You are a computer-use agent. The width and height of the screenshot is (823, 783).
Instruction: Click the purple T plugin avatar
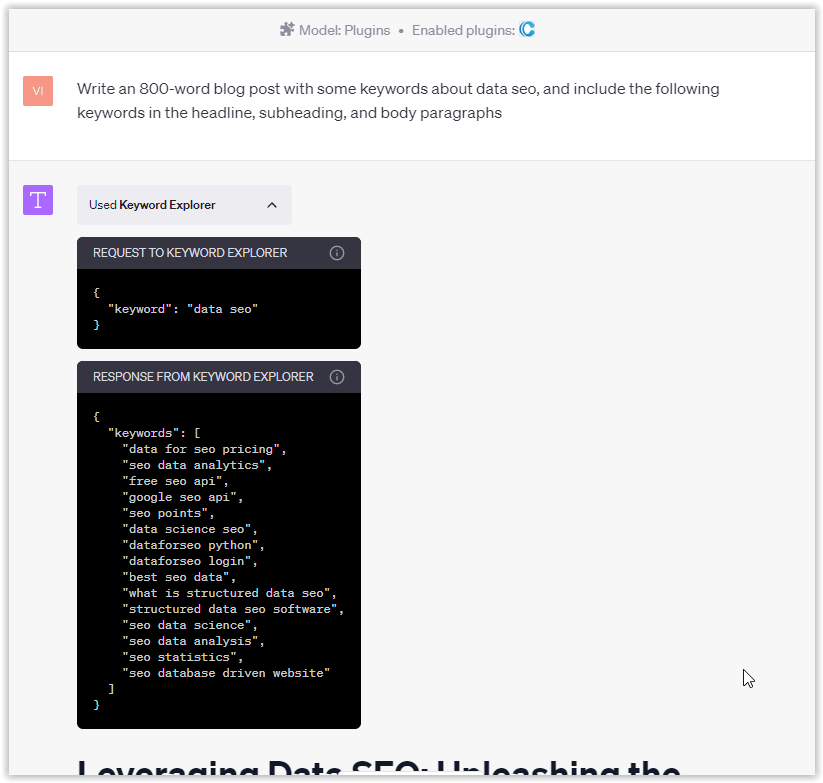37,200
